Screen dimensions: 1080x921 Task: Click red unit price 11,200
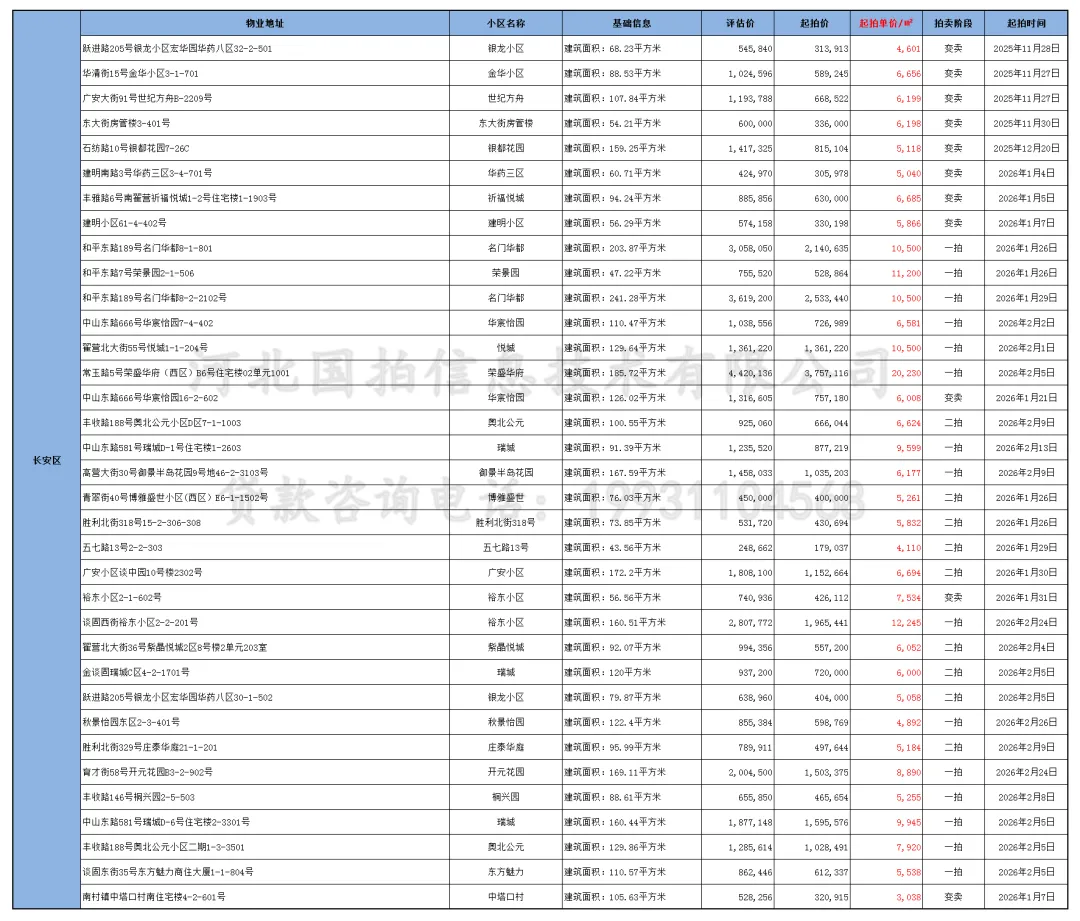point(906,273)
